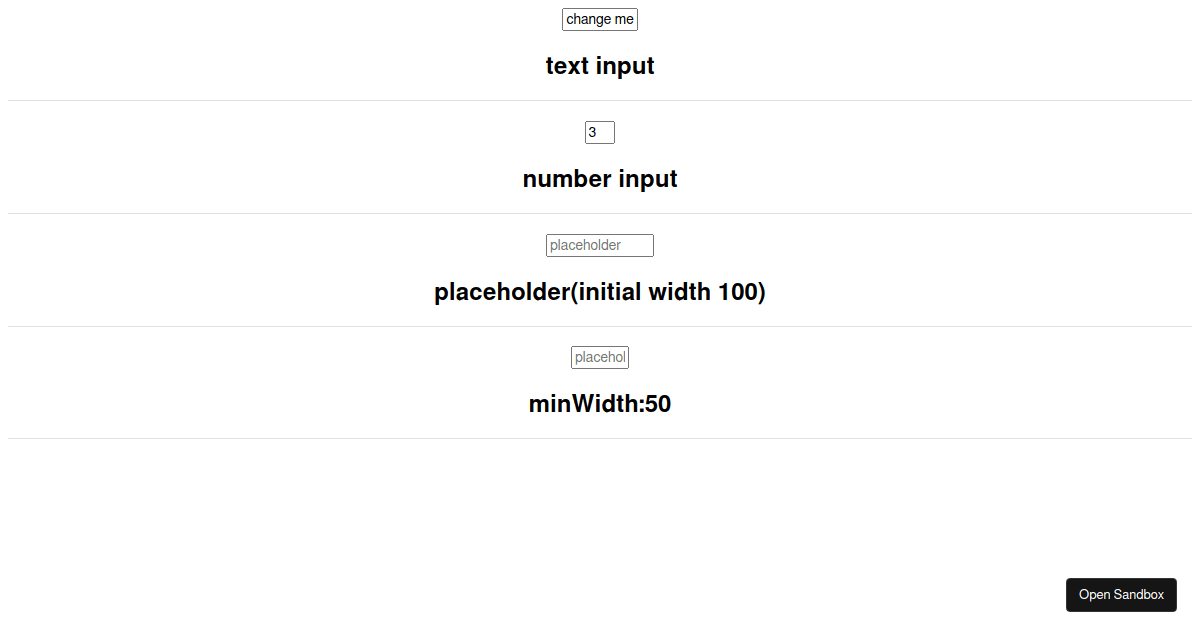Click the divider line below "text input"

tap(600, 100)
